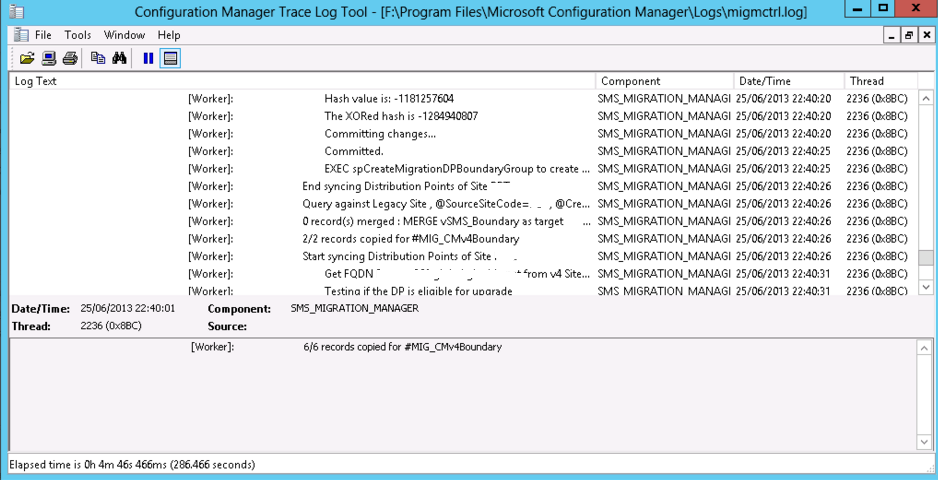Click the log list scrollbar thumb
938x480 pixels.
[x=925, y=257]
